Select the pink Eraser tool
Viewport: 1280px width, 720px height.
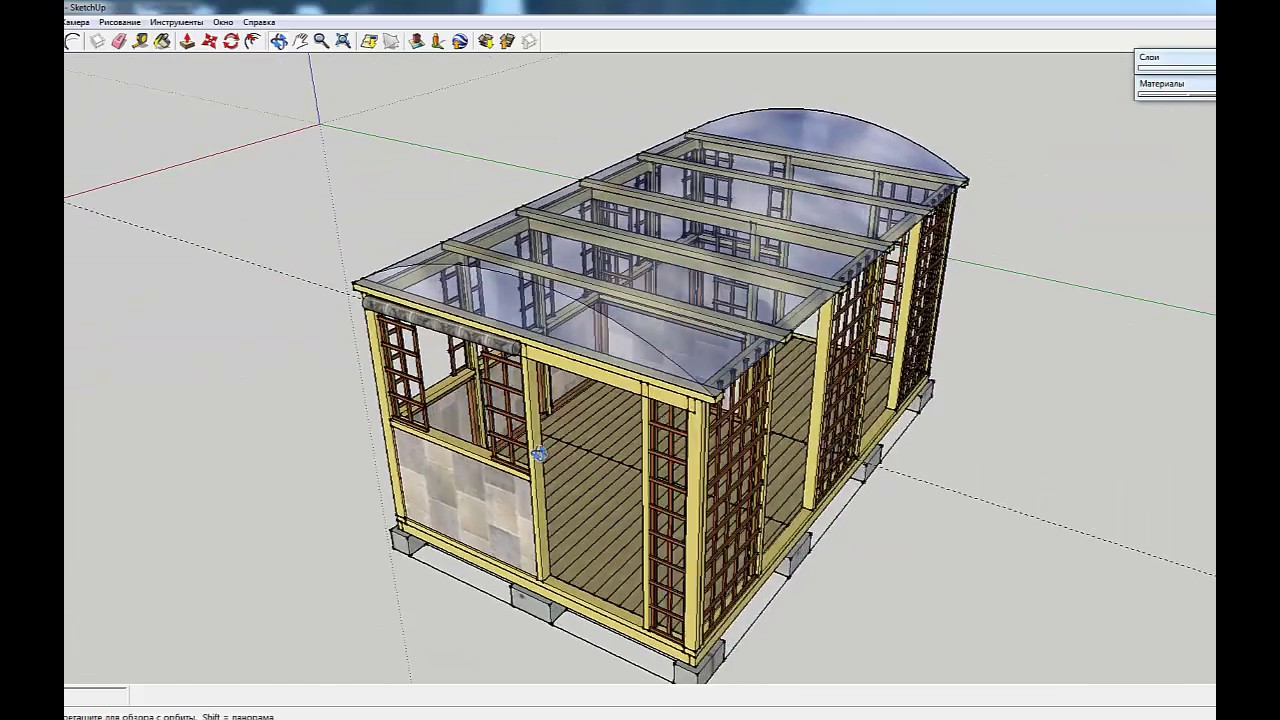[x=119, y=41]
